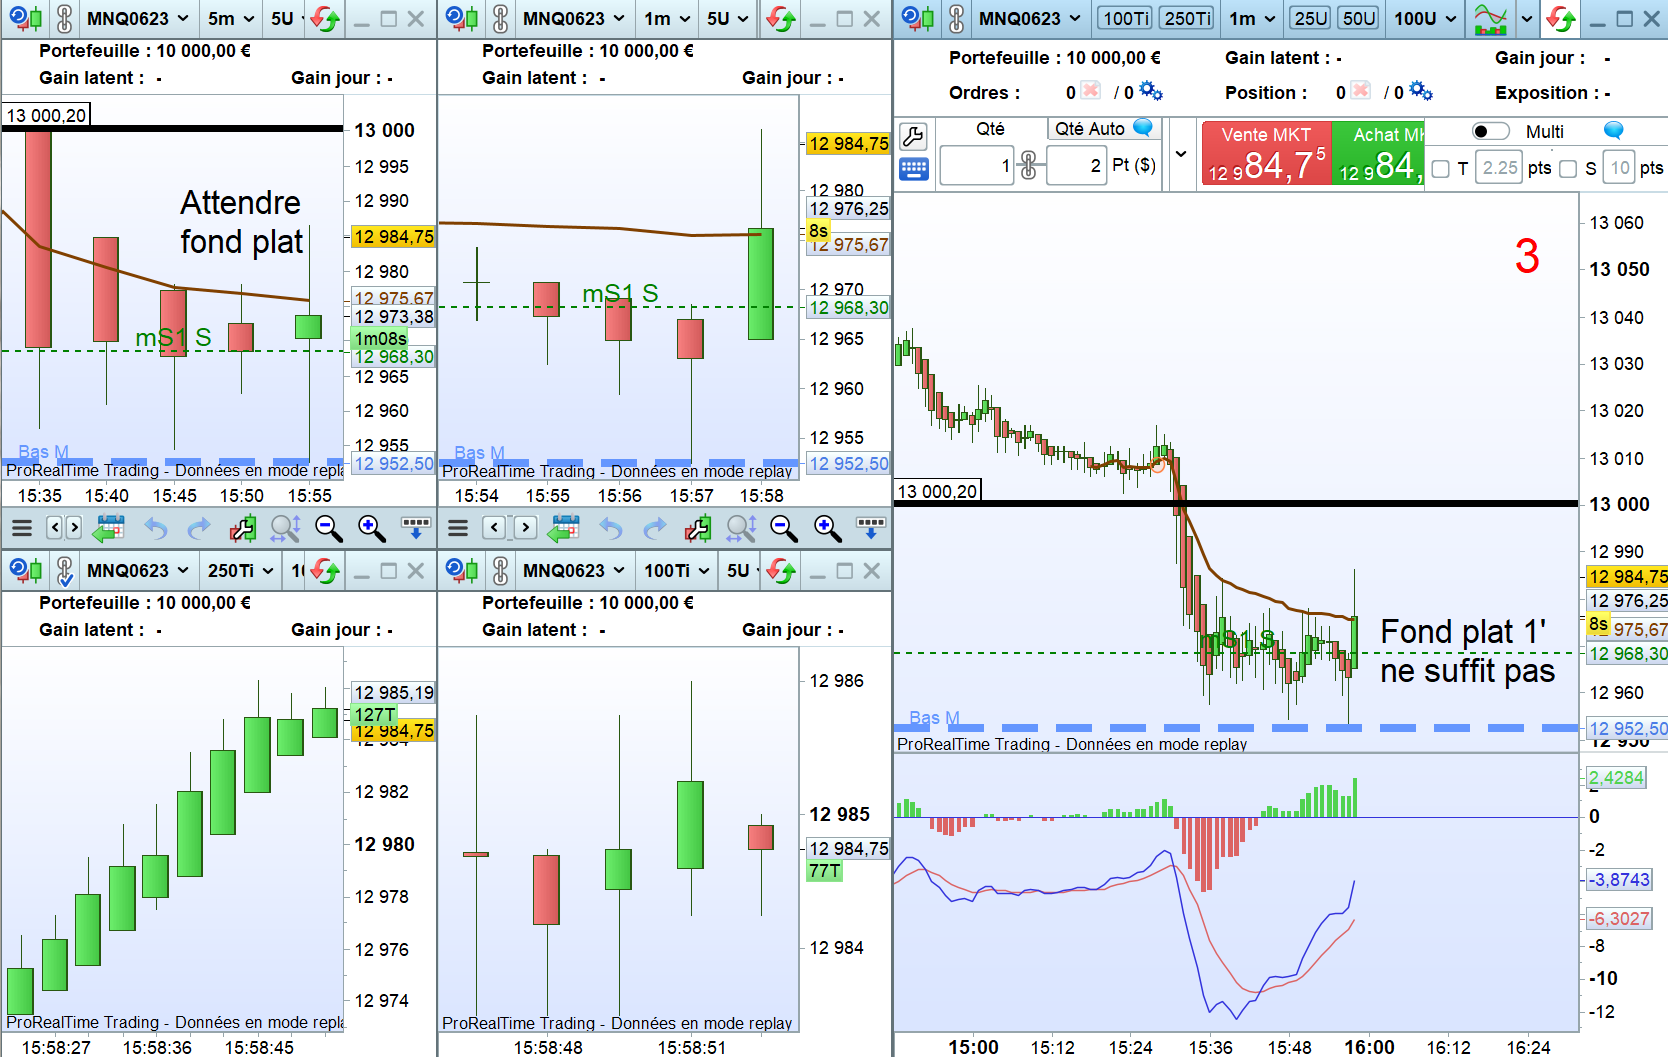Image resolution: width=1668 pixels, height=1057 pixels.
Task: Enable the S stop checkbox
Action: pyautogui.click(x=1568, y=169)
